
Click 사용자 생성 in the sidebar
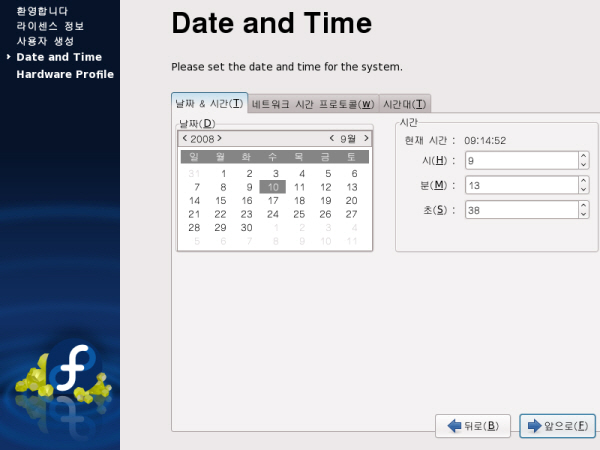[45, 41]
